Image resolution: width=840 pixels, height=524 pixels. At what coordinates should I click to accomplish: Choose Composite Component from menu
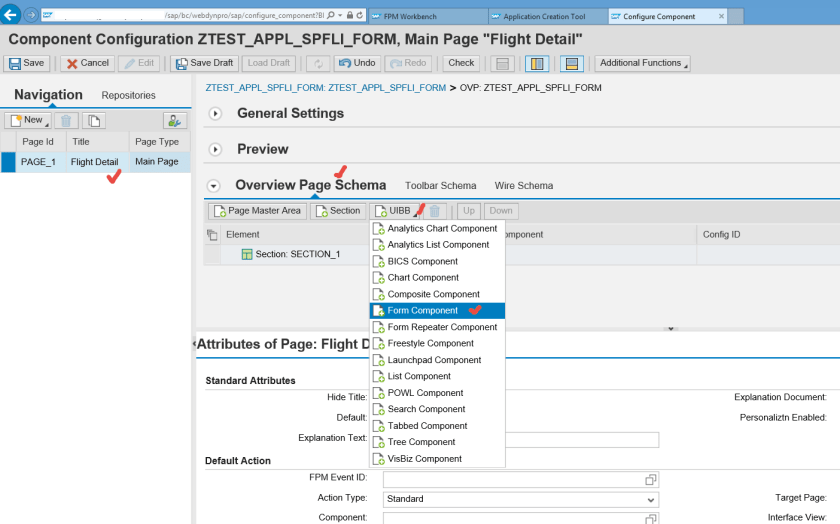click(437, 294)
